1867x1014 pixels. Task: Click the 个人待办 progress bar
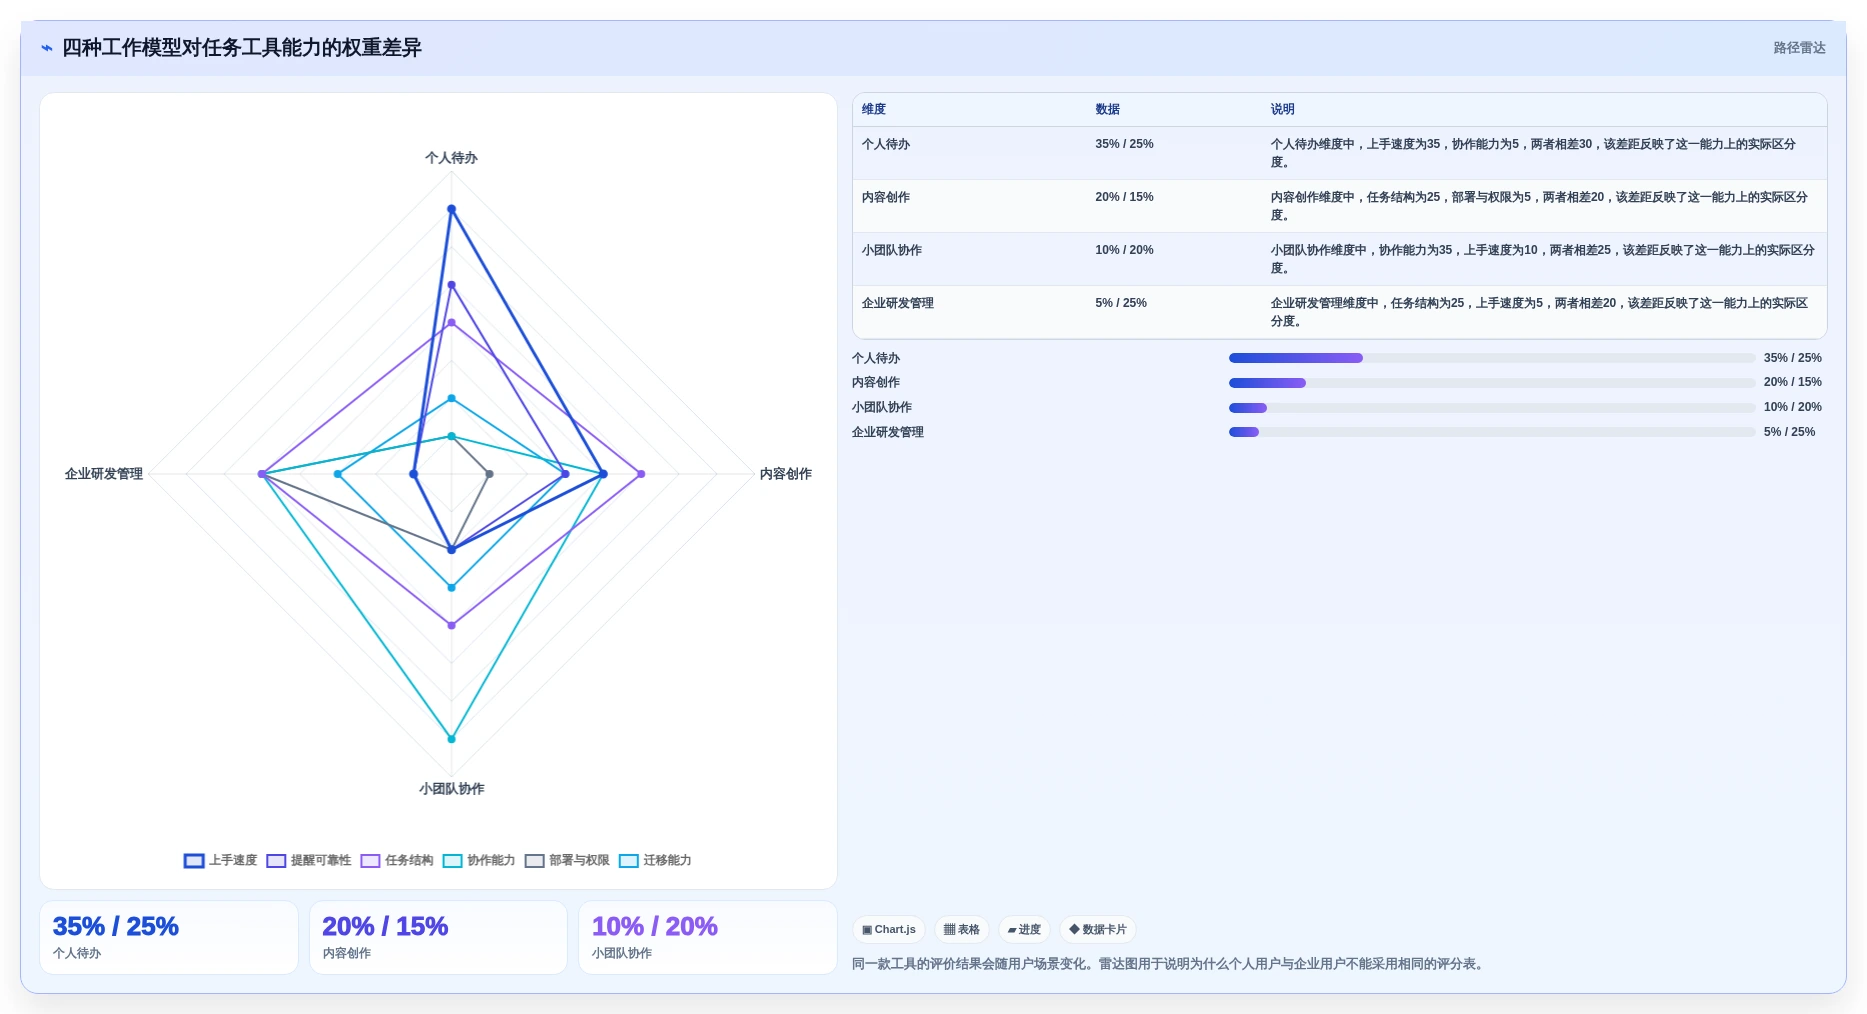pos(1492,358)
